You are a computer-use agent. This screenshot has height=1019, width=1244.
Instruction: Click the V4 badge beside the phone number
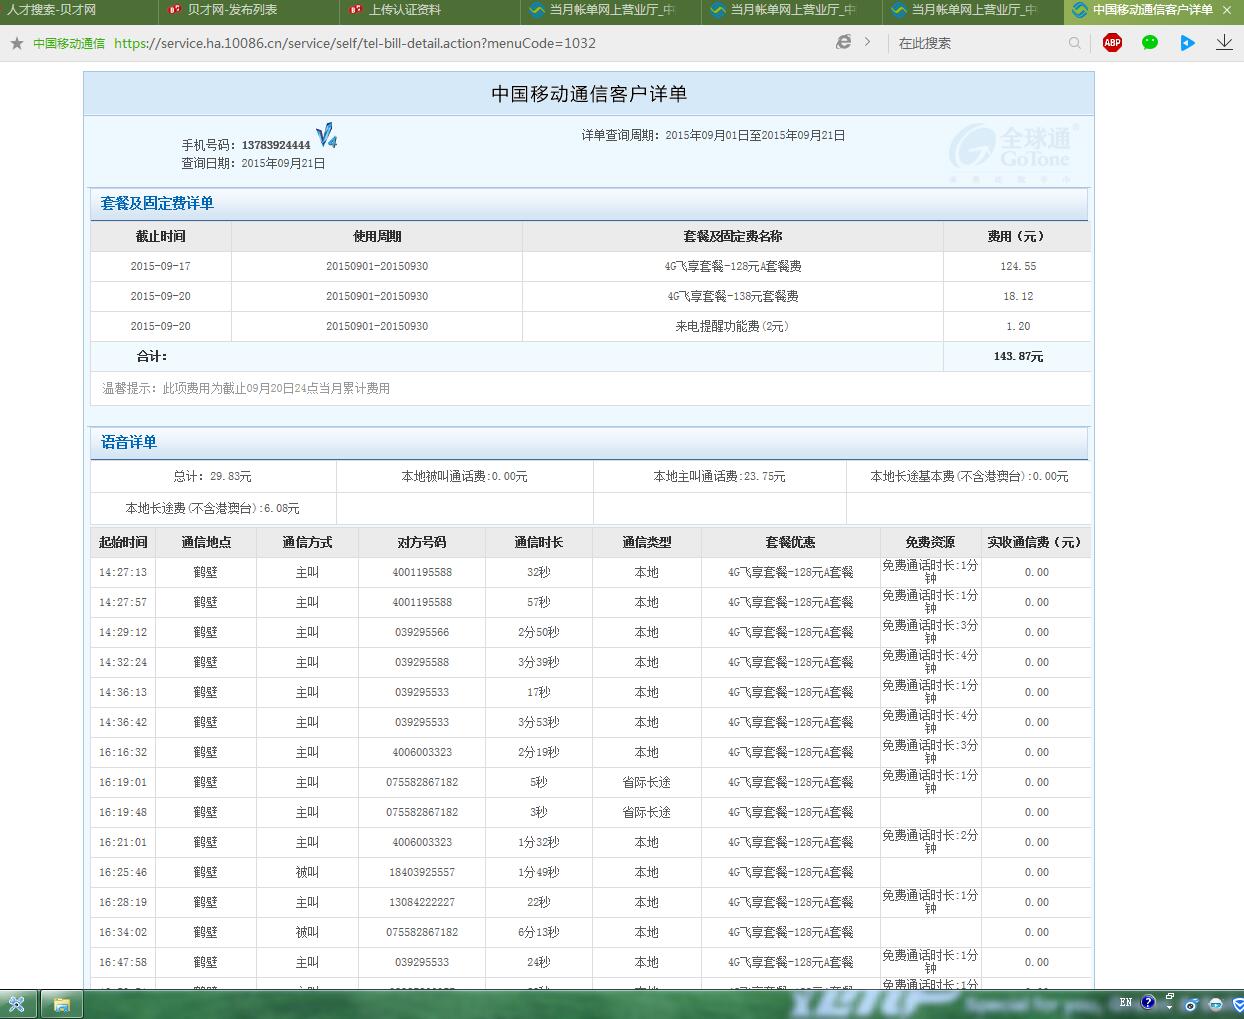(326, 136)
